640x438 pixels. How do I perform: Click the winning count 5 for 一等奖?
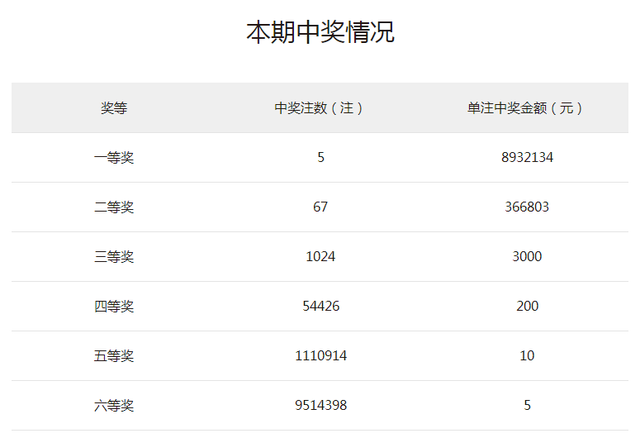coord(321,157)
